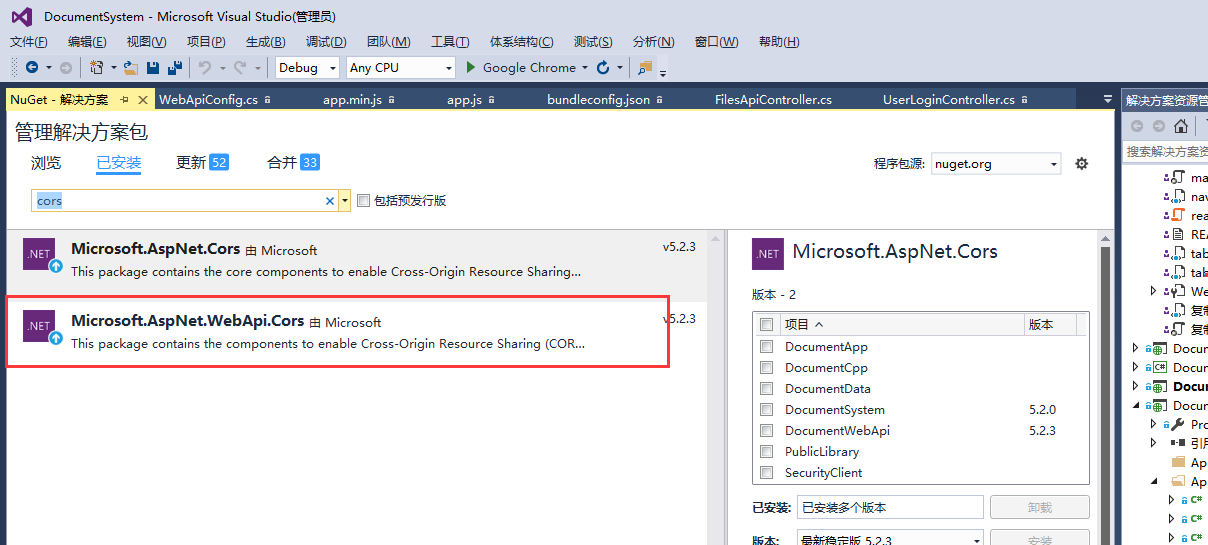
Task: Click .NET icon of Microsoft.AspNet.Cors in list
Action: click(x=40, y=255)
